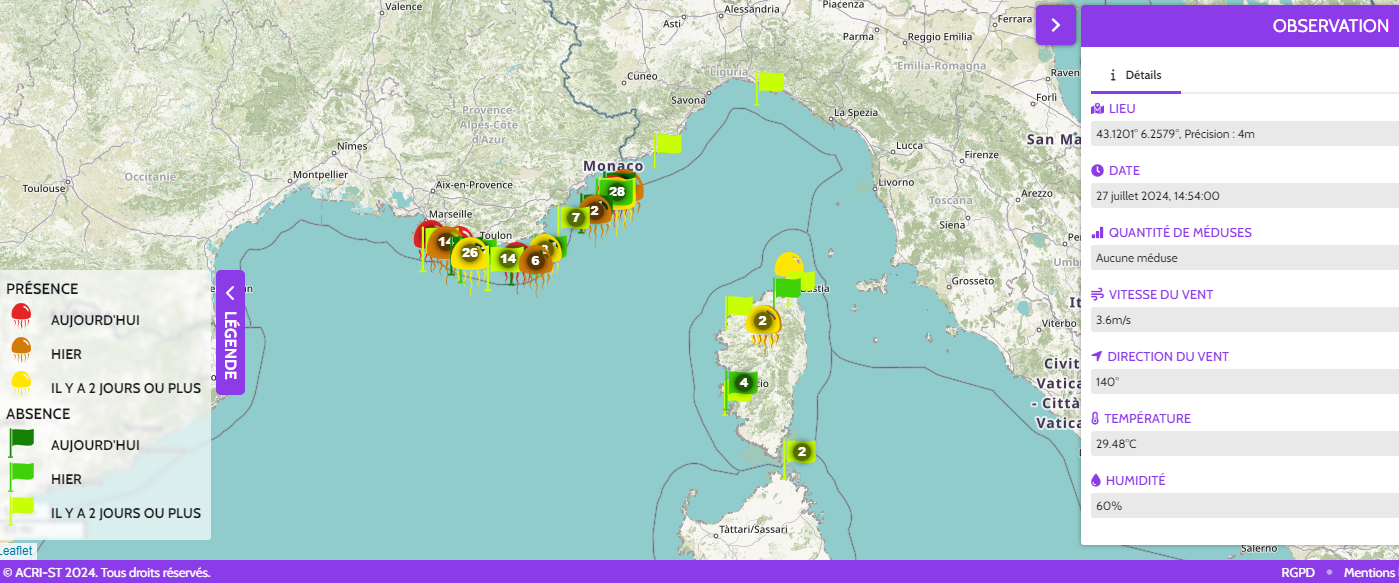
Task: Select the date value 27 juillet 2024, 14:54:00
Action: [x=1157, y=196]
